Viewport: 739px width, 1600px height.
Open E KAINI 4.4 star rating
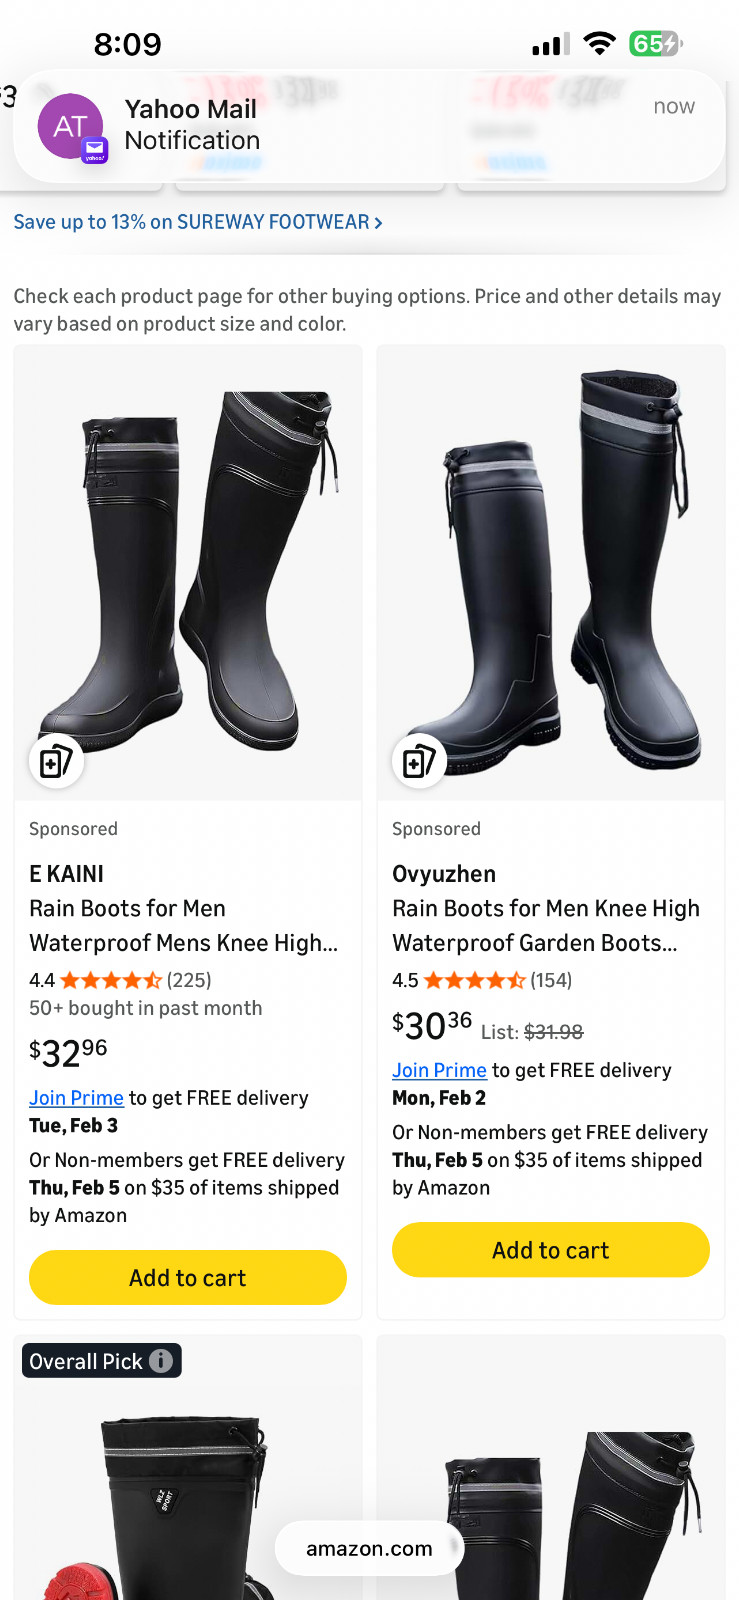110,980
